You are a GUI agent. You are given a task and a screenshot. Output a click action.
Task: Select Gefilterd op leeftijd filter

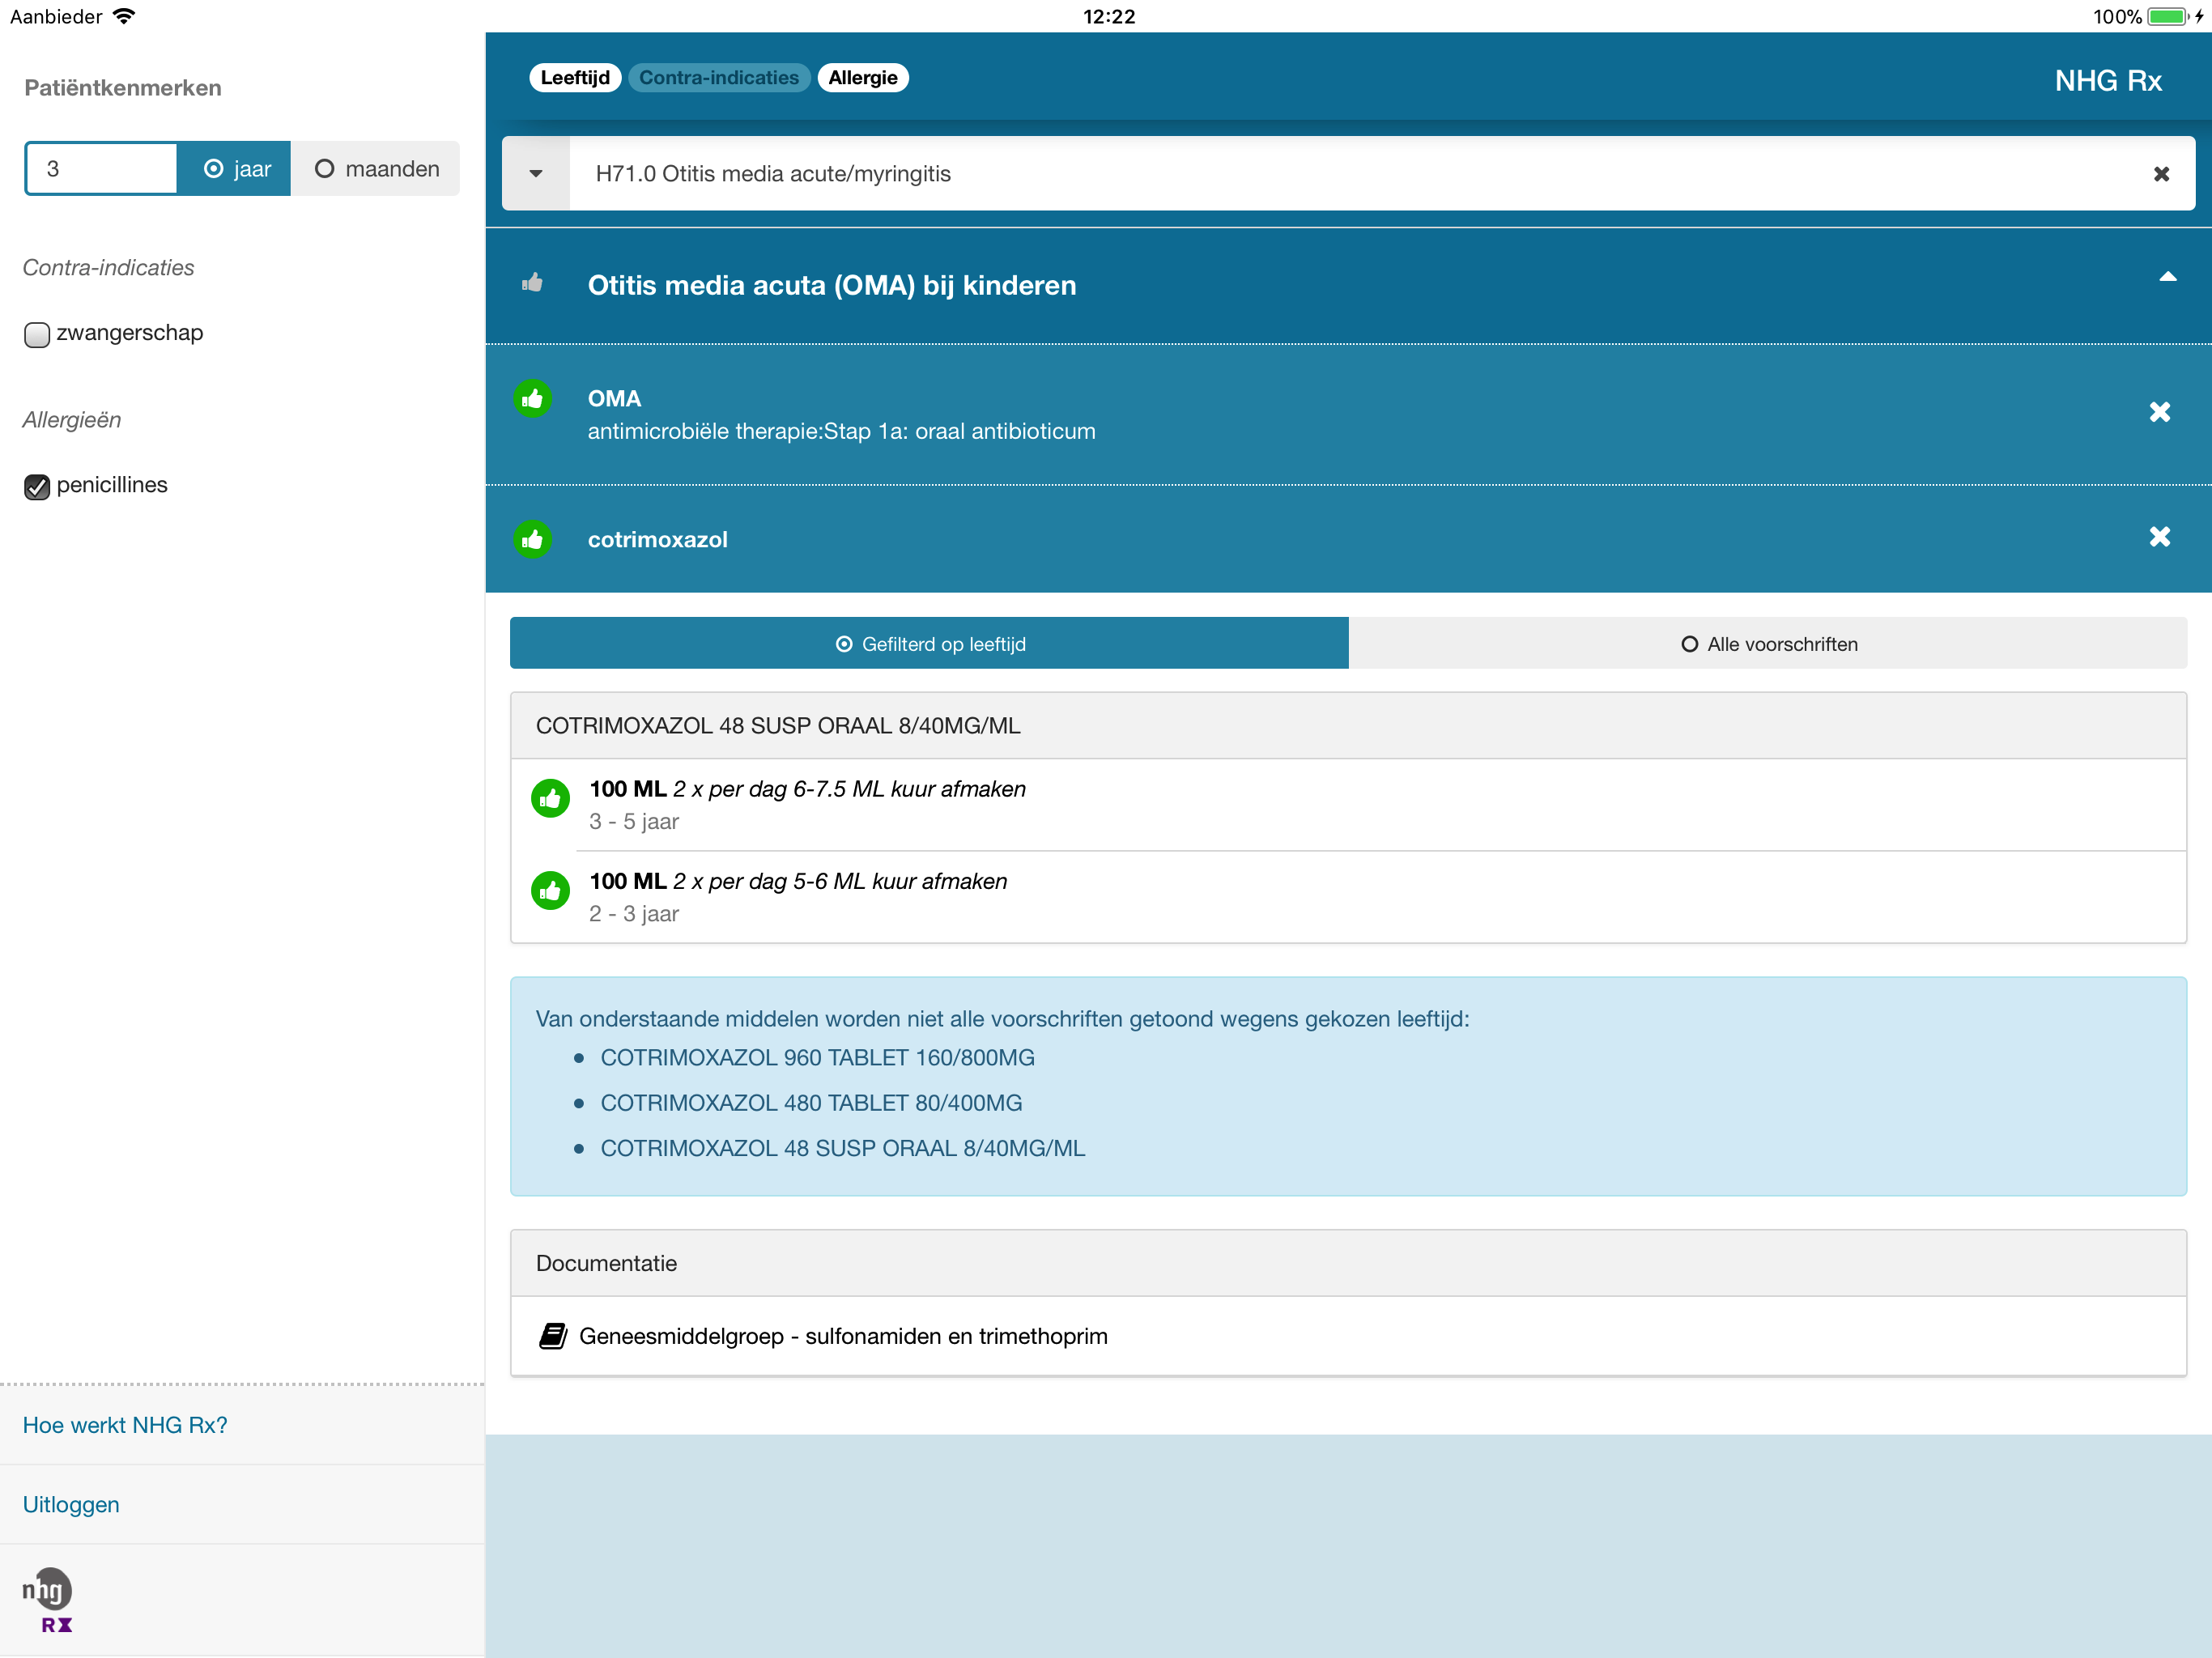(929, 644)
